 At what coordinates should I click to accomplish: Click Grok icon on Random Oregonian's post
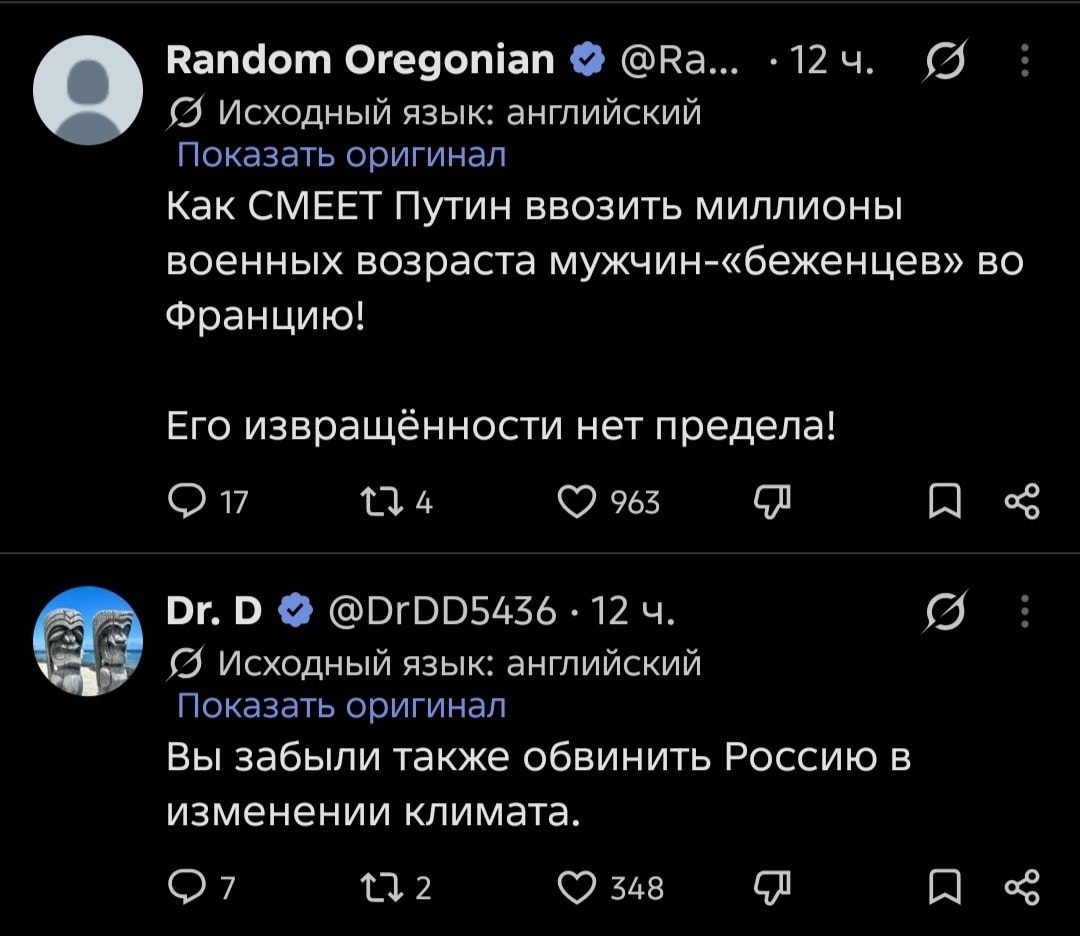tap(946, 61)
